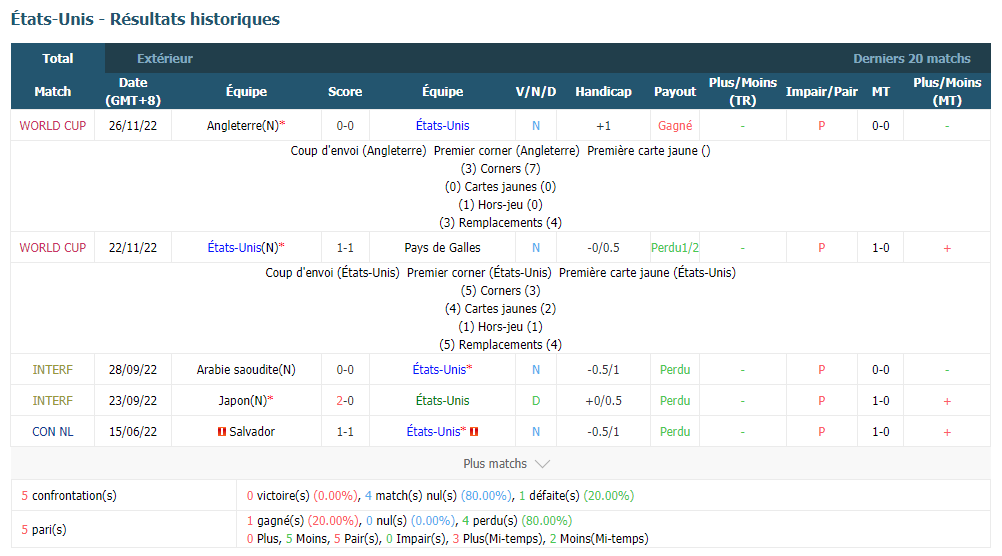Click "5 confrontation(s)" summary label

pos(69,496)
